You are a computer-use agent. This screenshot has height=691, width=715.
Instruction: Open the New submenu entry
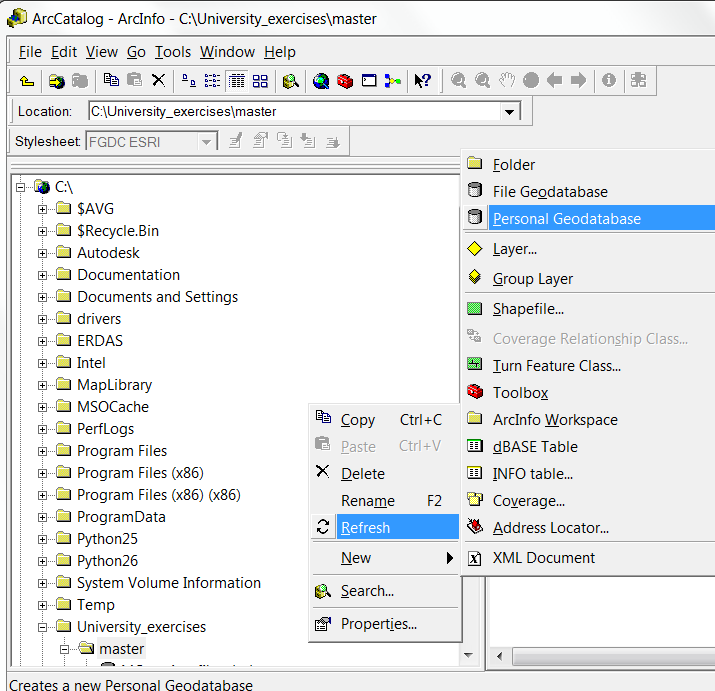385,557
